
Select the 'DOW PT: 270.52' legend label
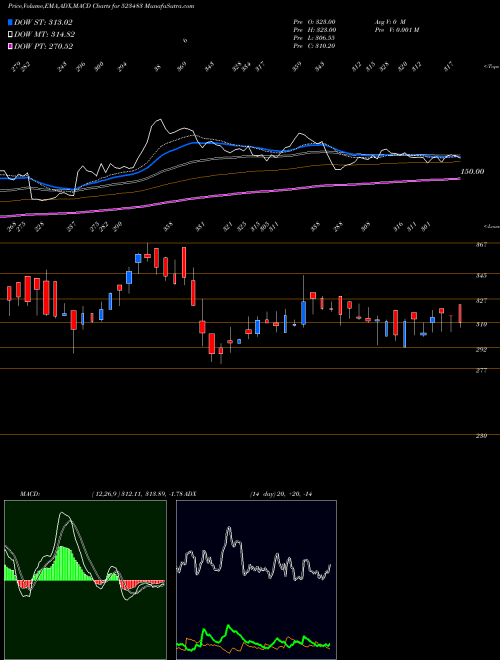pyautogui.click(x=43, y=46)
